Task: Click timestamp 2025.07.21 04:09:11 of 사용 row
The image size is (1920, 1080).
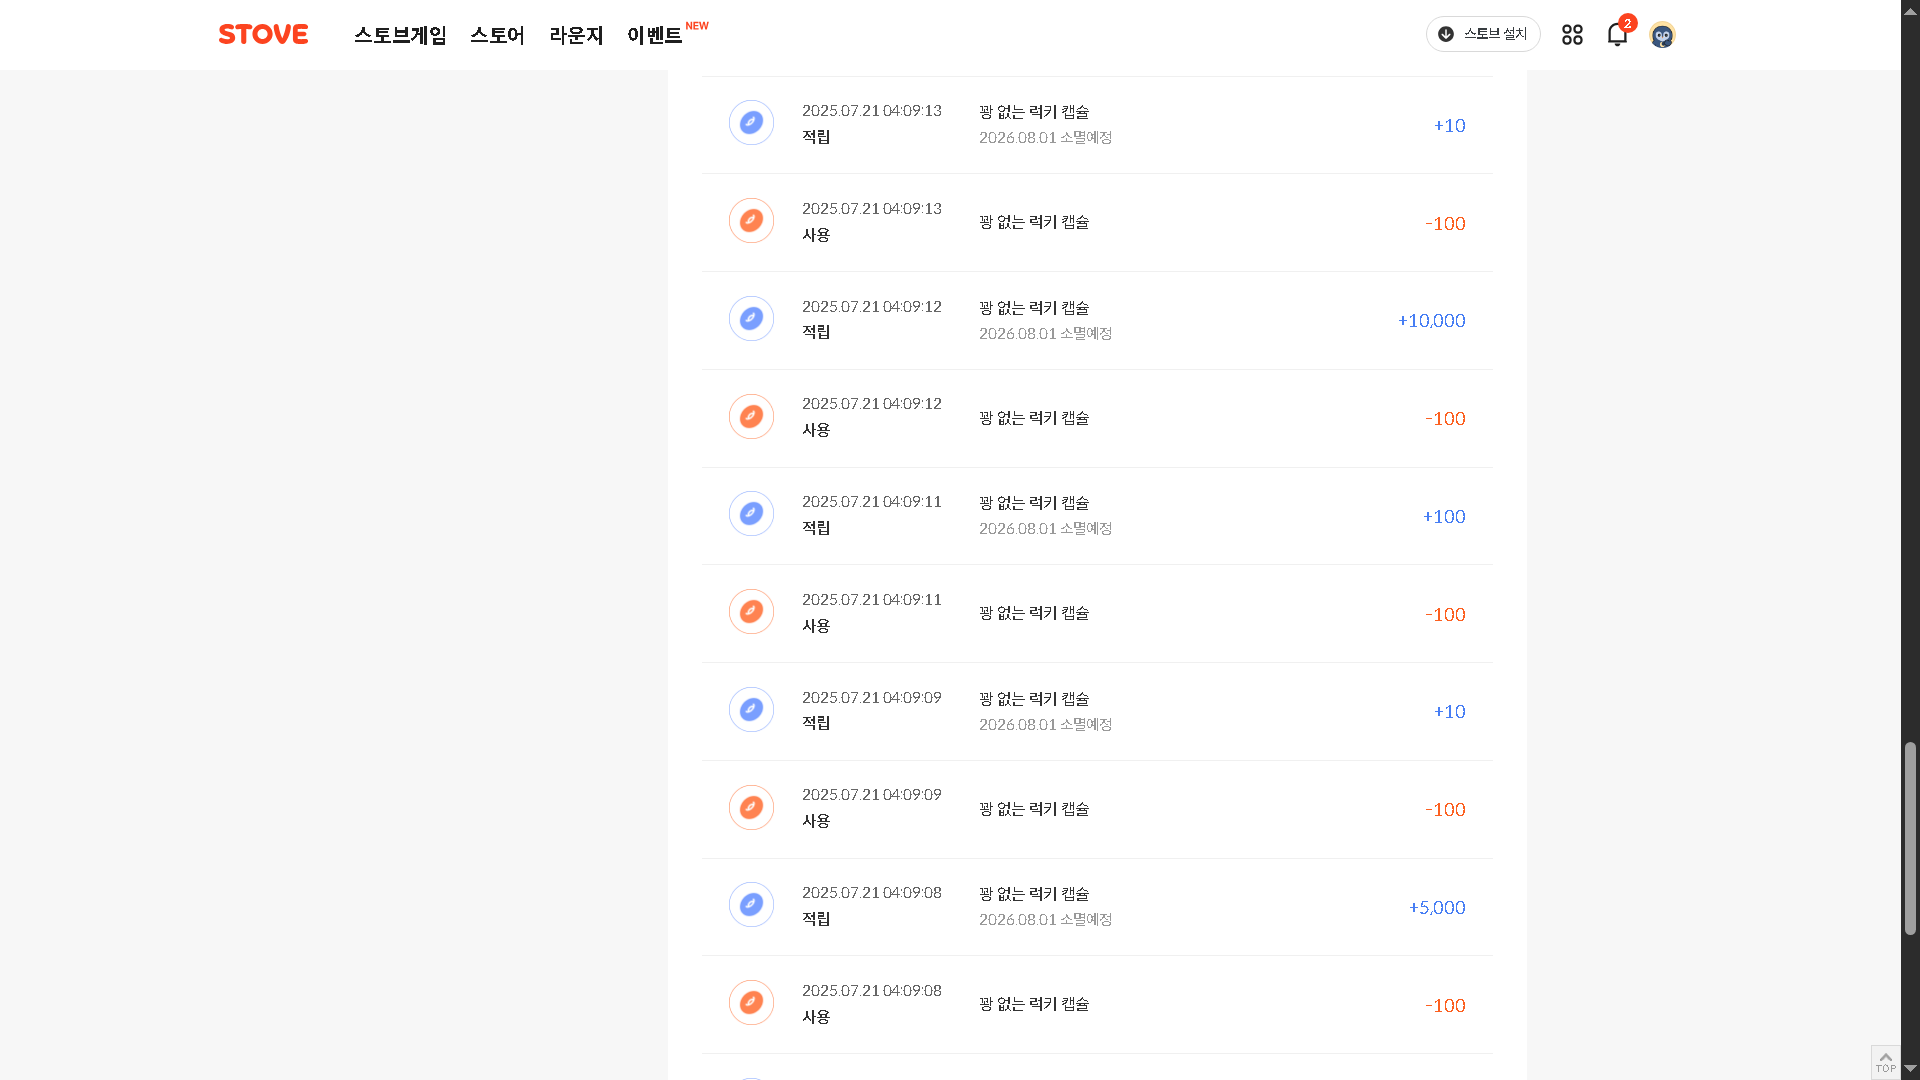Action: coord(872,600)
